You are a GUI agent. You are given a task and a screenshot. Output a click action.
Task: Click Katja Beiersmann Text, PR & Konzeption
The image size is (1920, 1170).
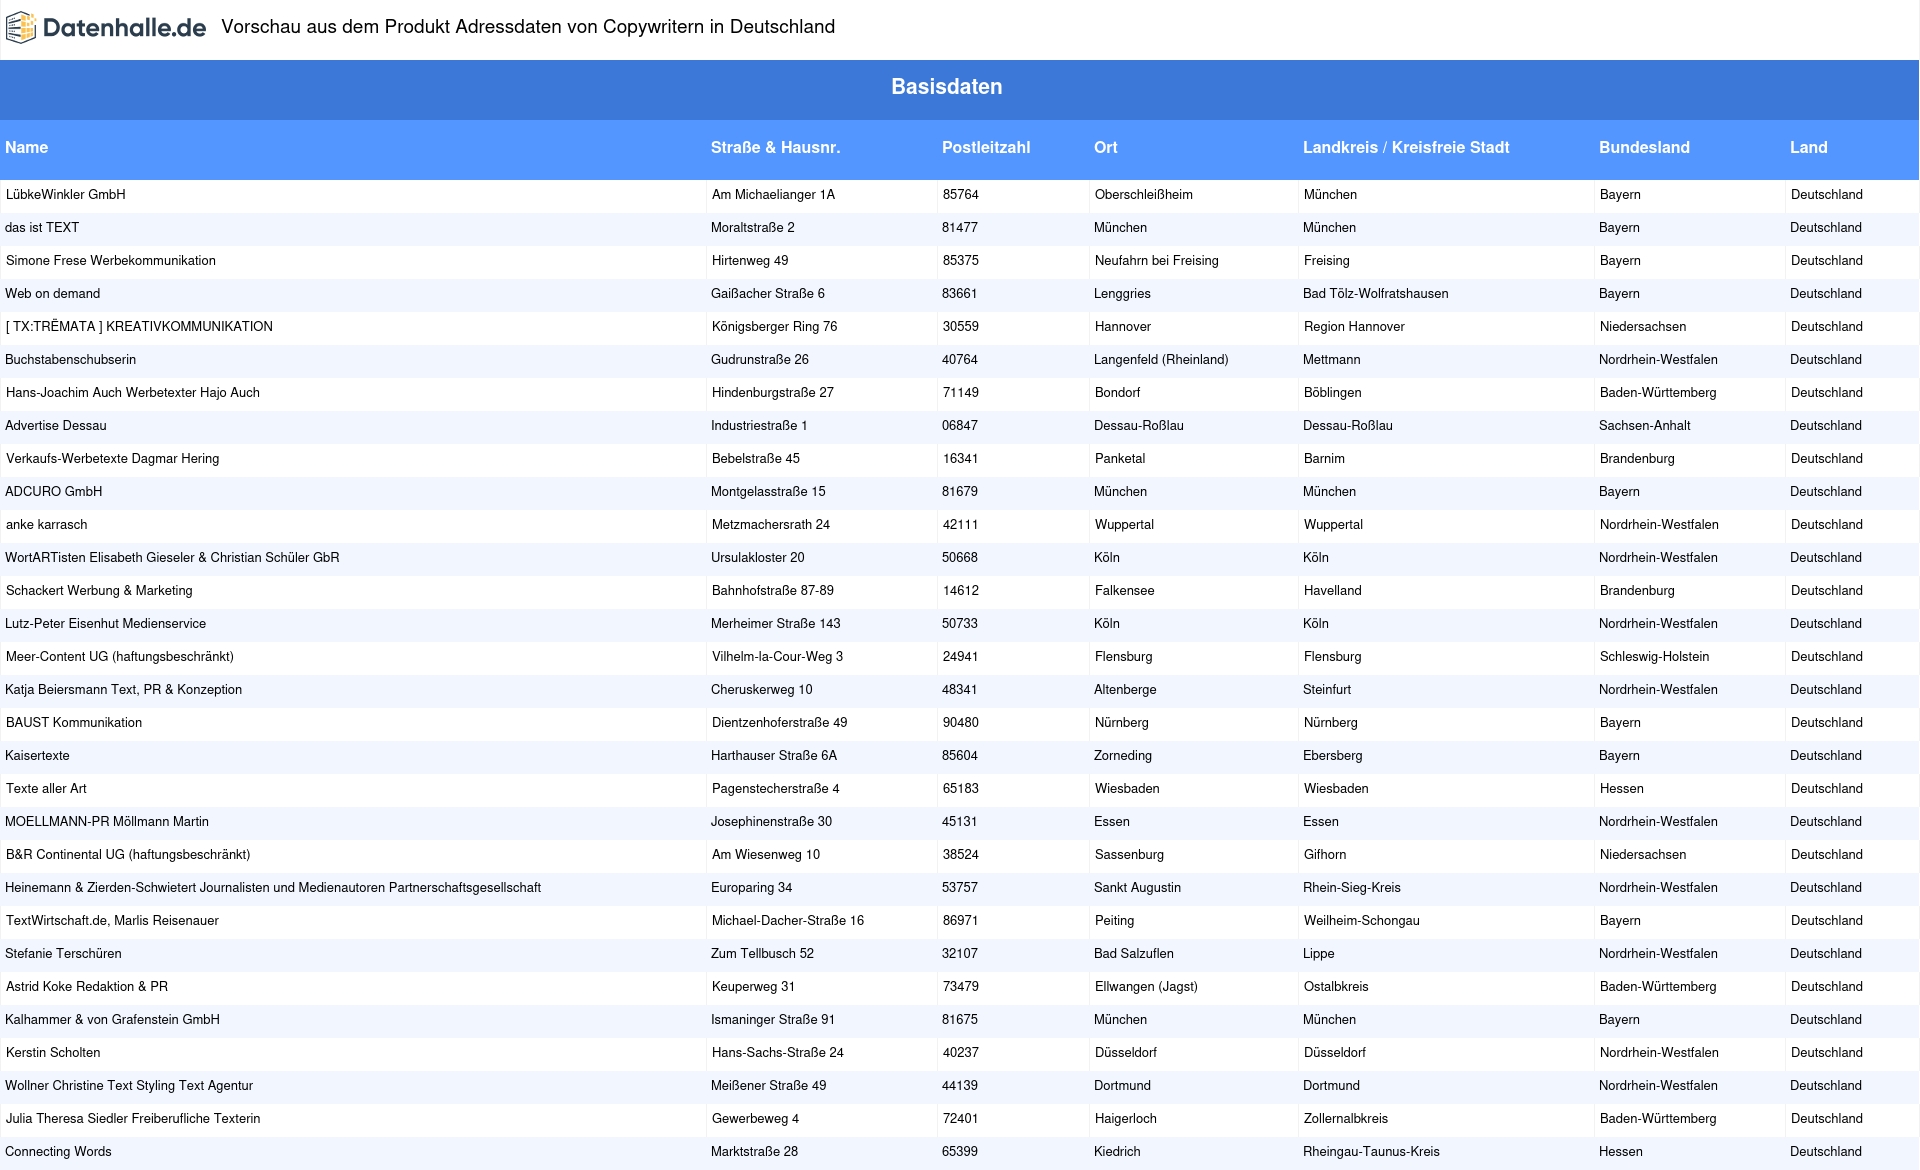(x=124, y=690)
